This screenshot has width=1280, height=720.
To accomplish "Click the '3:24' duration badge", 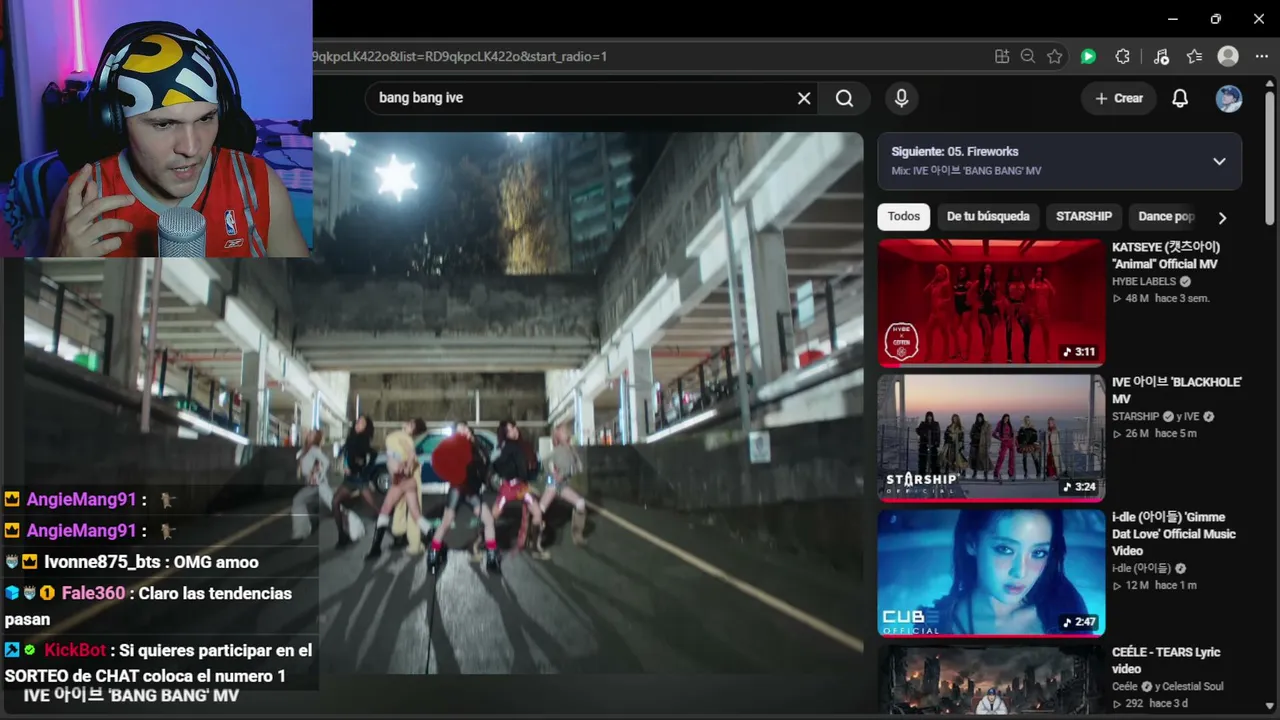I will click(x=1079, y=487).
